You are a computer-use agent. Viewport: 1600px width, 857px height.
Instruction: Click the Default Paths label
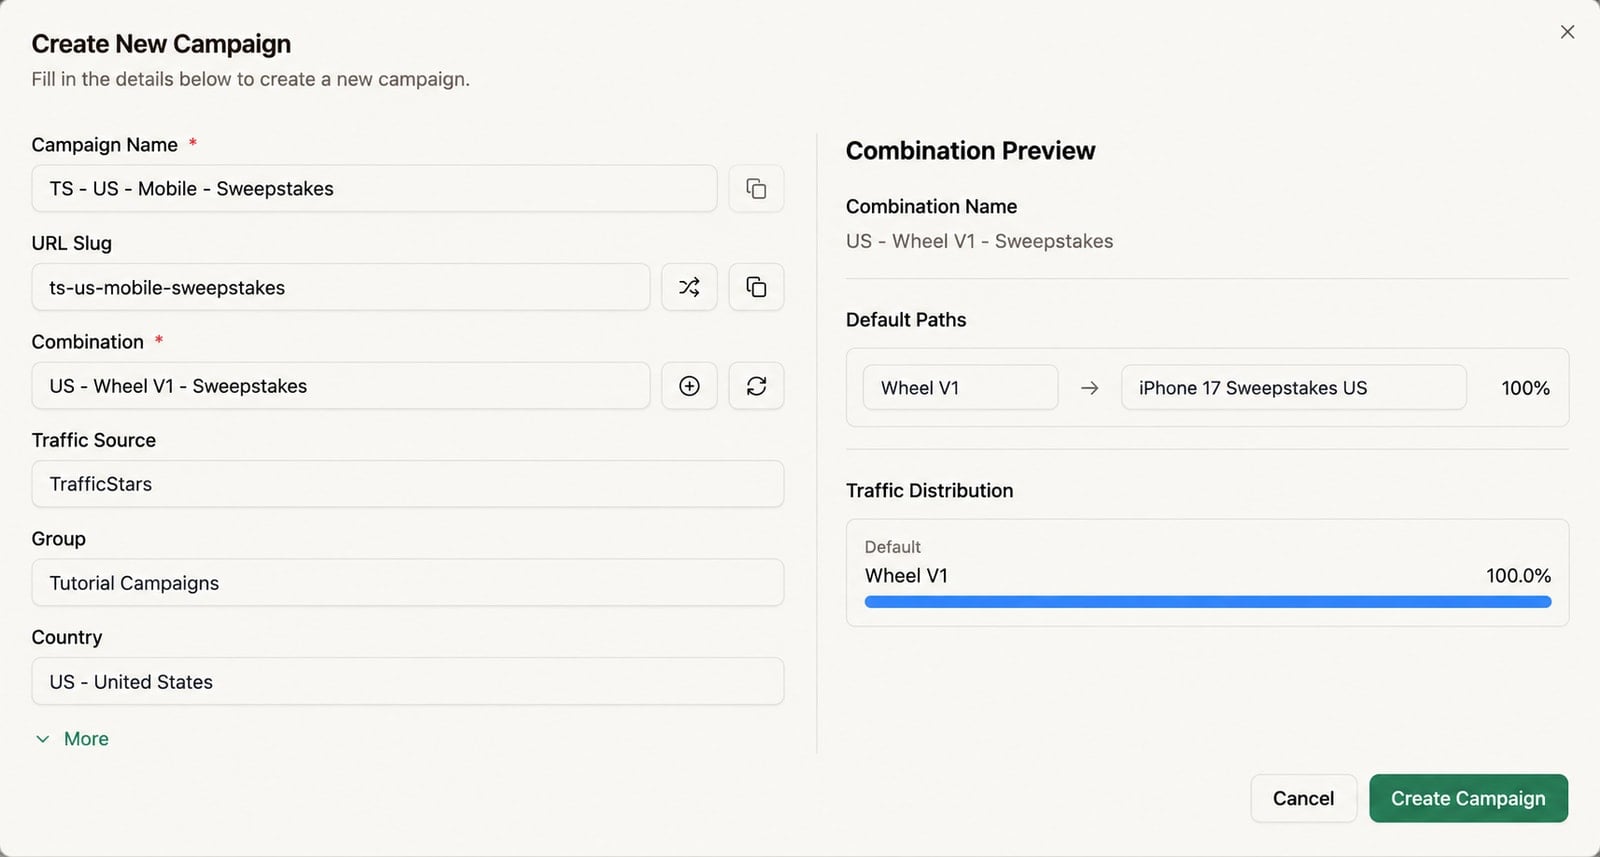coord(906,320)
